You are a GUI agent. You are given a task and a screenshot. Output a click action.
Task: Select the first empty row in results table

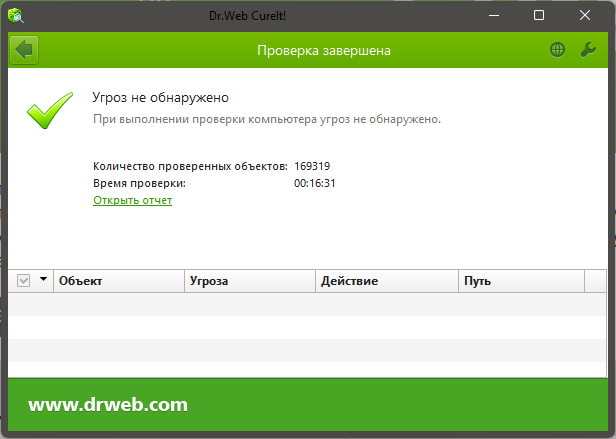[308, 304]
